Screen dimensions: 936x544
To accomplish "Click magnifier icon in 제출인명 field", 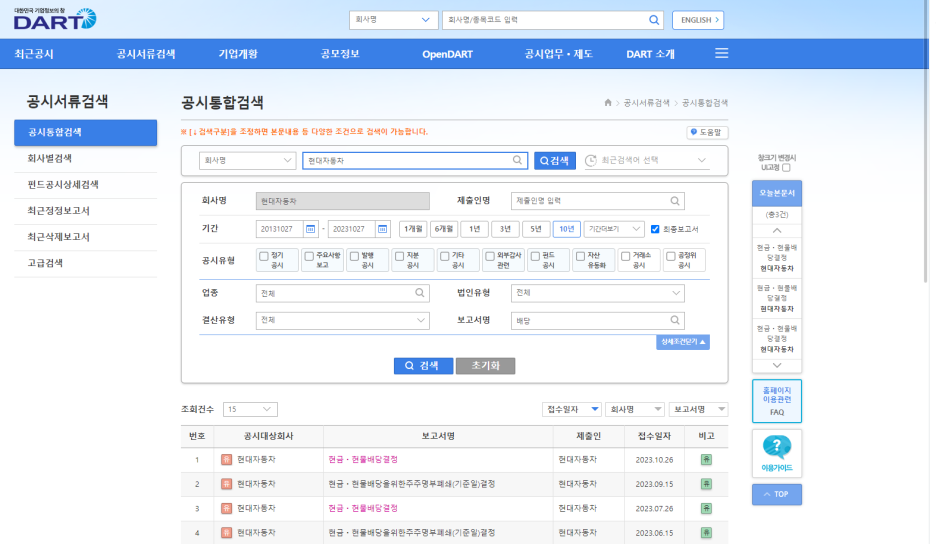I will click(x=675, y=201).
